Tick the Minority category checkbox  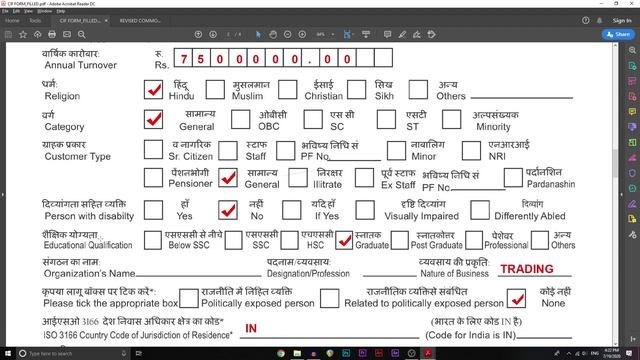pos(451,119)
